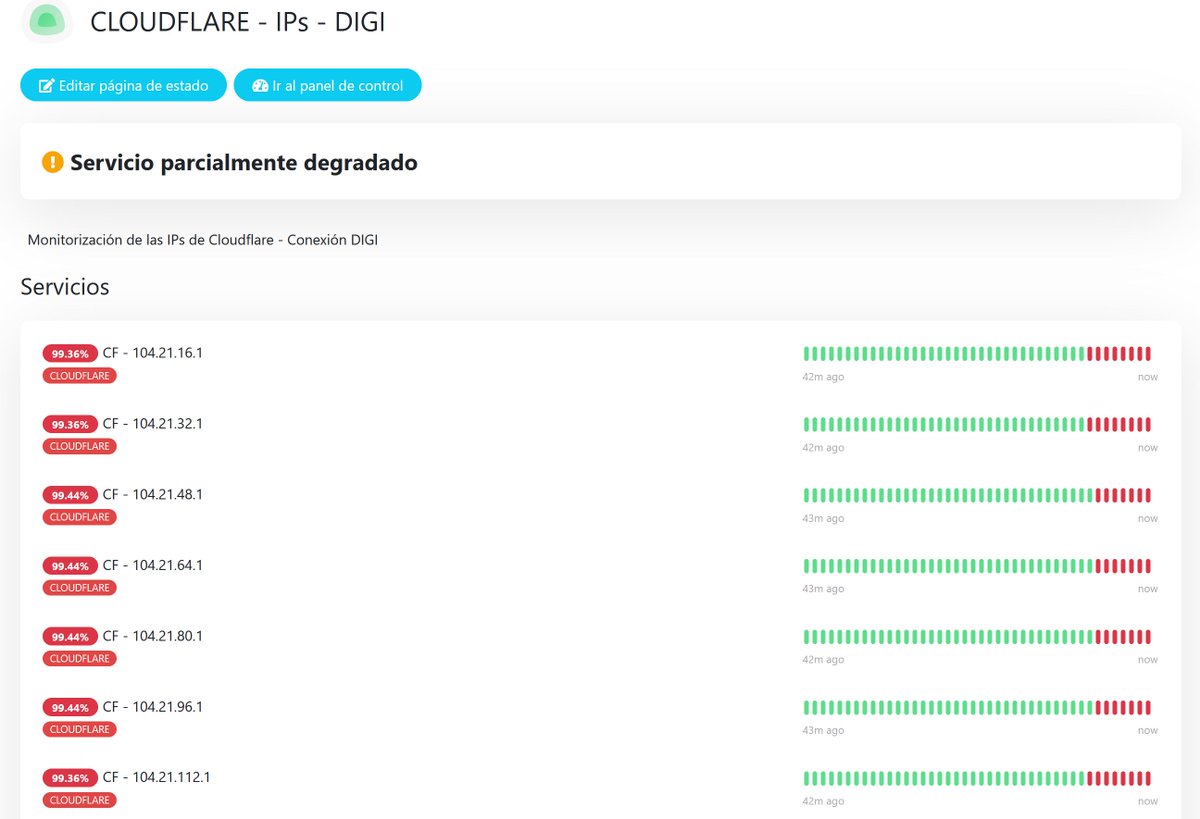
Task: Click heartbeat bar of CF - 104.21.112.1
Action: (978, 778)
